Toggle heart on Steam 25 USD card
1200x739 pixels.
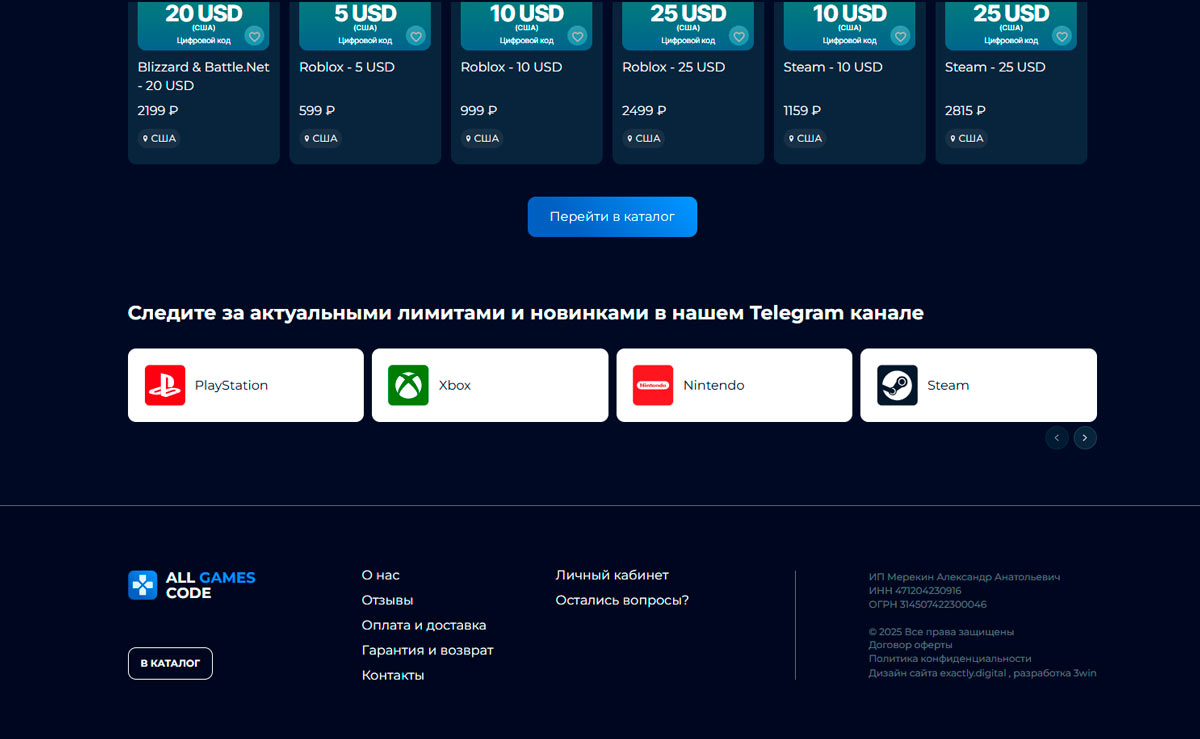(1062, 36)
